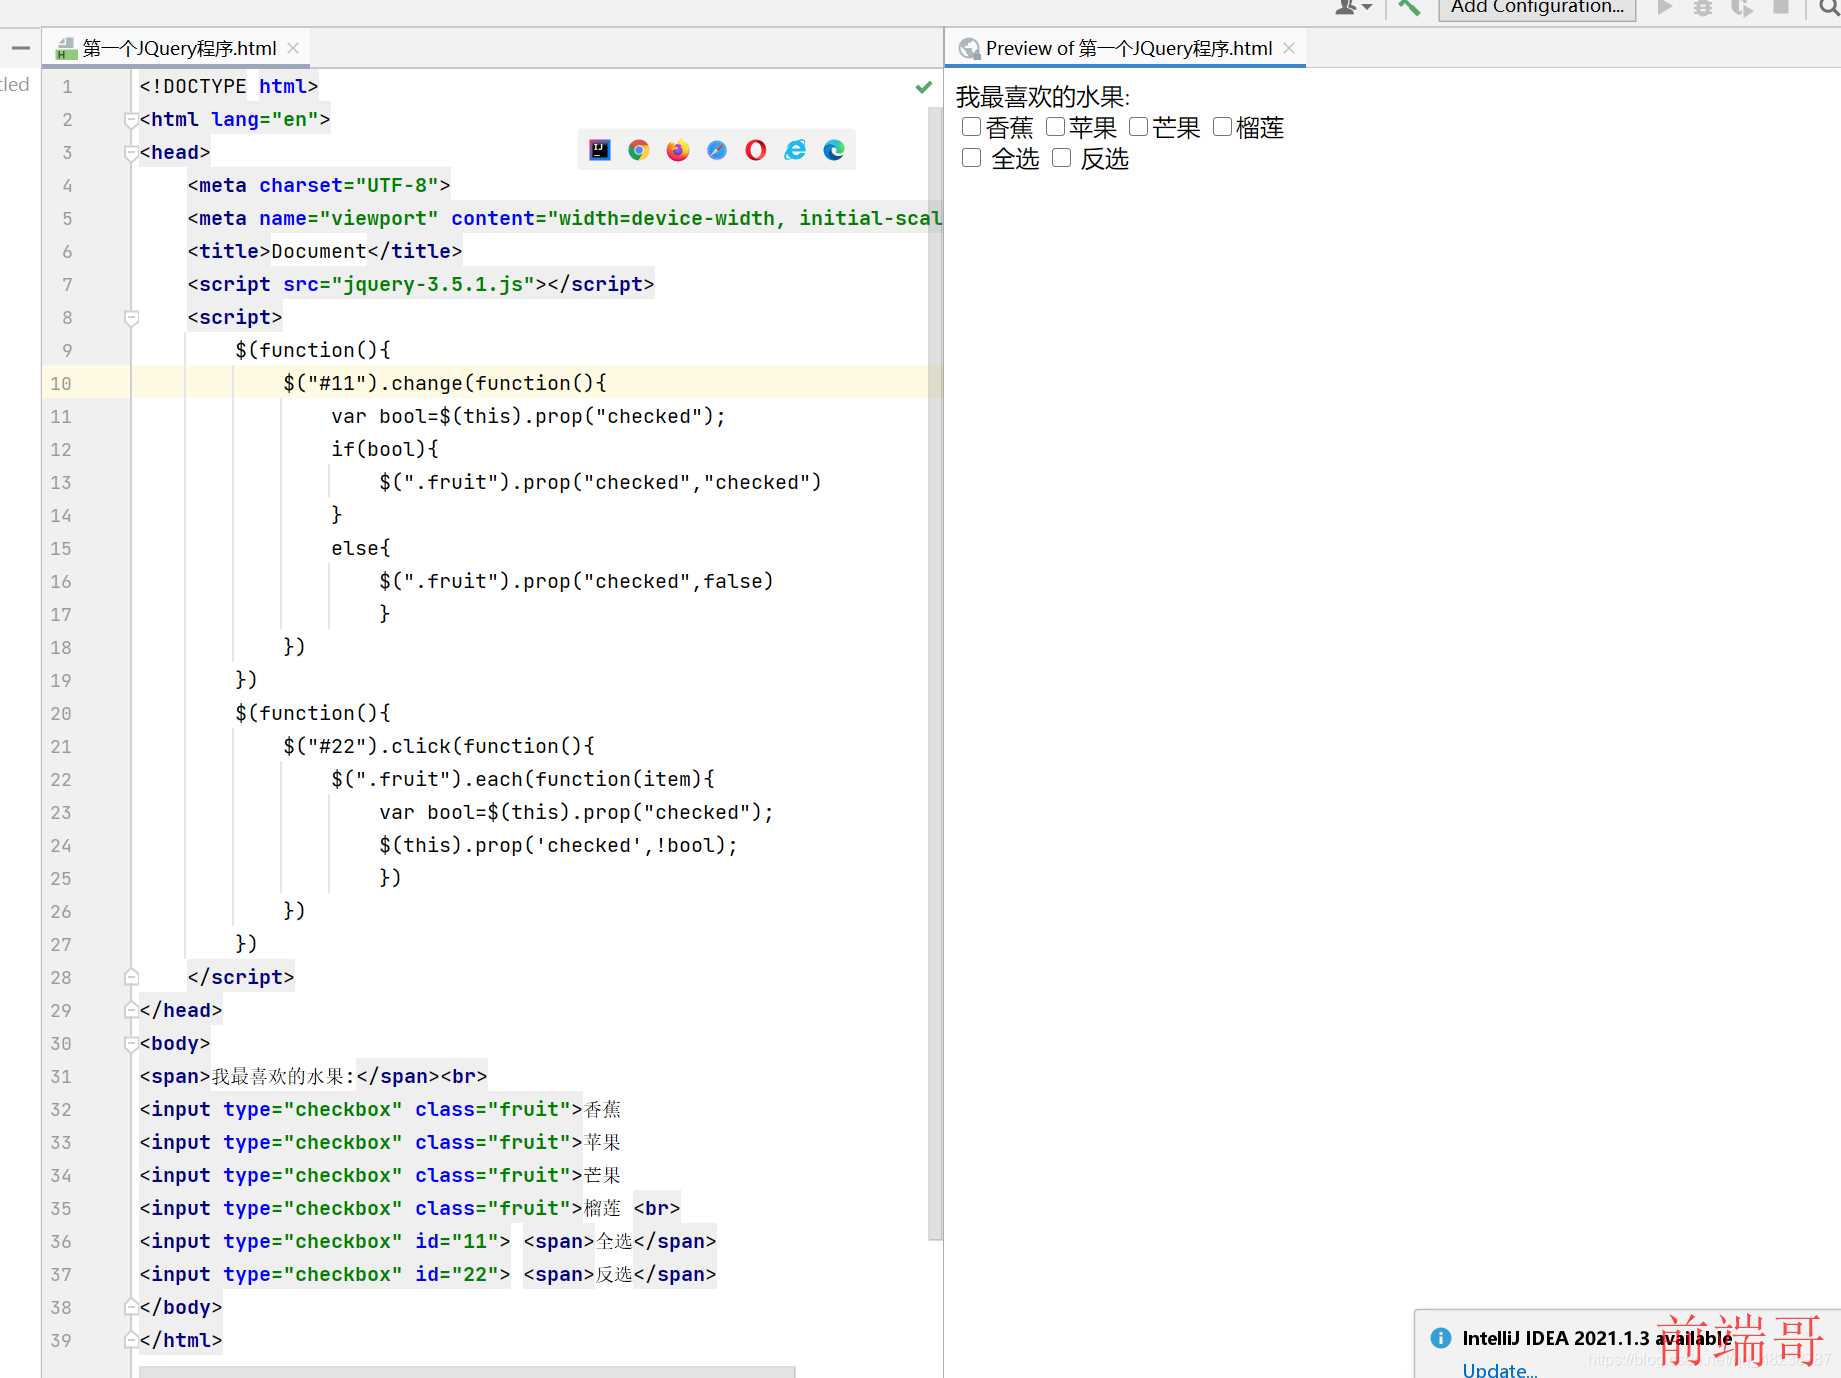Check the 芒果 checkbox in preview
The height and width of the screenshot is (1378, 1841).
coord(1138,127)
